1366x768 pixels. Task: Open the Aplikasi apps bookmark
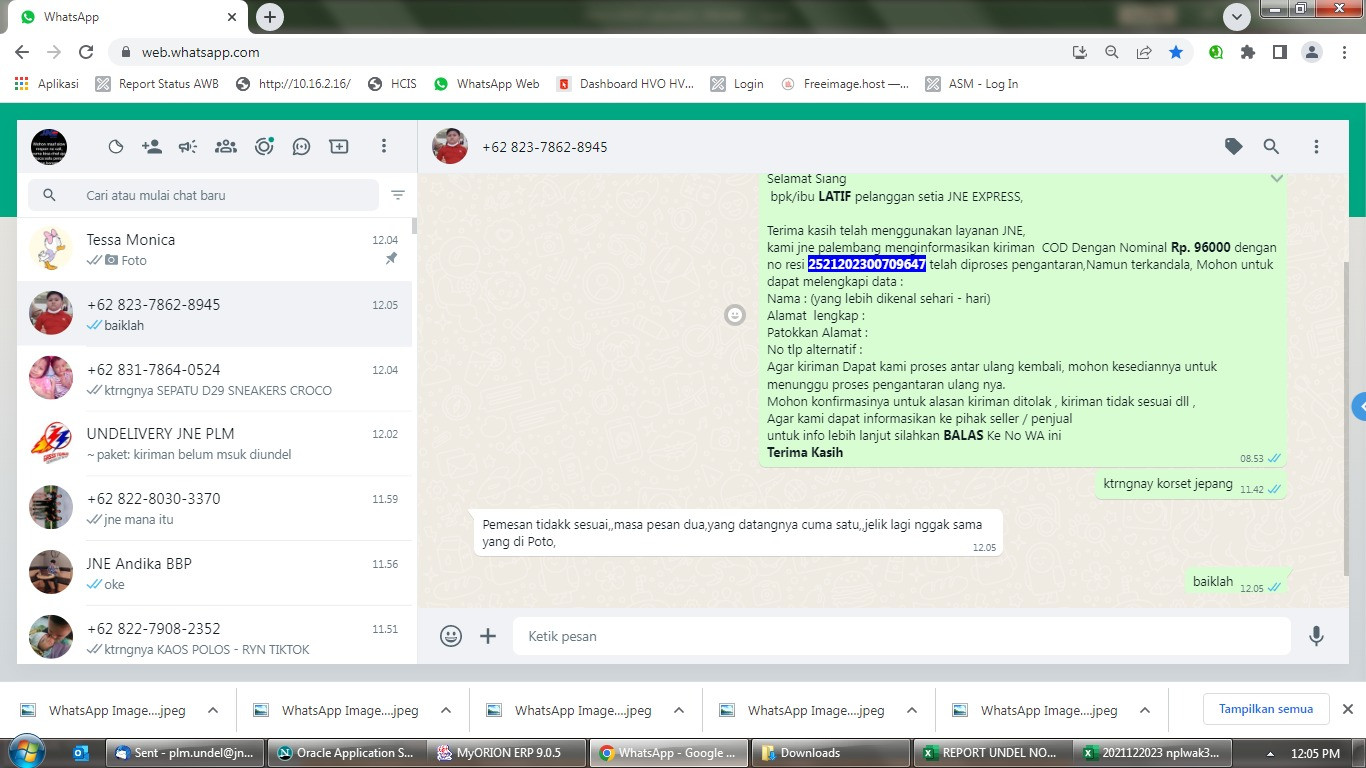[x=47, y=84]
